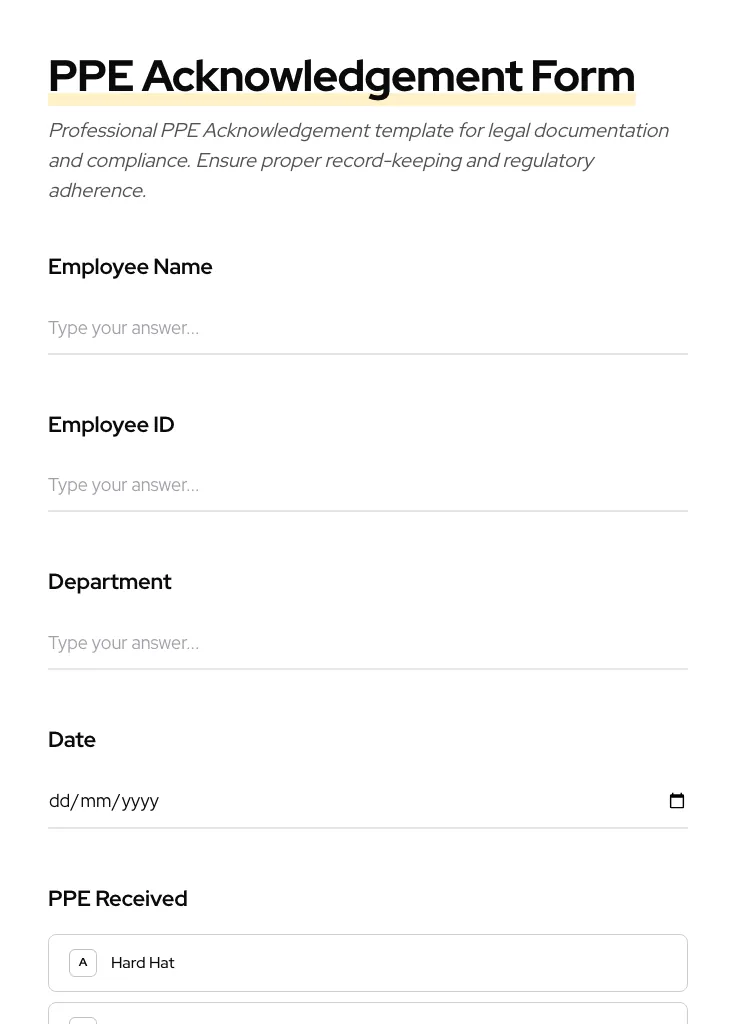The image size is (736, 1024).
Task: Click the dd/mm/yyyy date field
Action: [x=300, y=800]
